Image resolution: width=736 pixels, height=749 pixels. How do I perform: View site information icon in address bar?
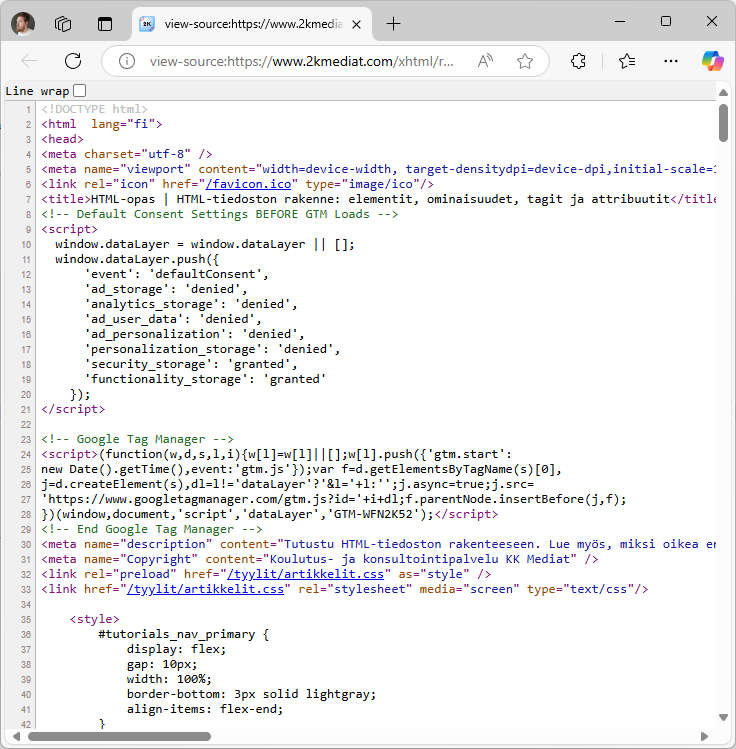tap(127, 61)
